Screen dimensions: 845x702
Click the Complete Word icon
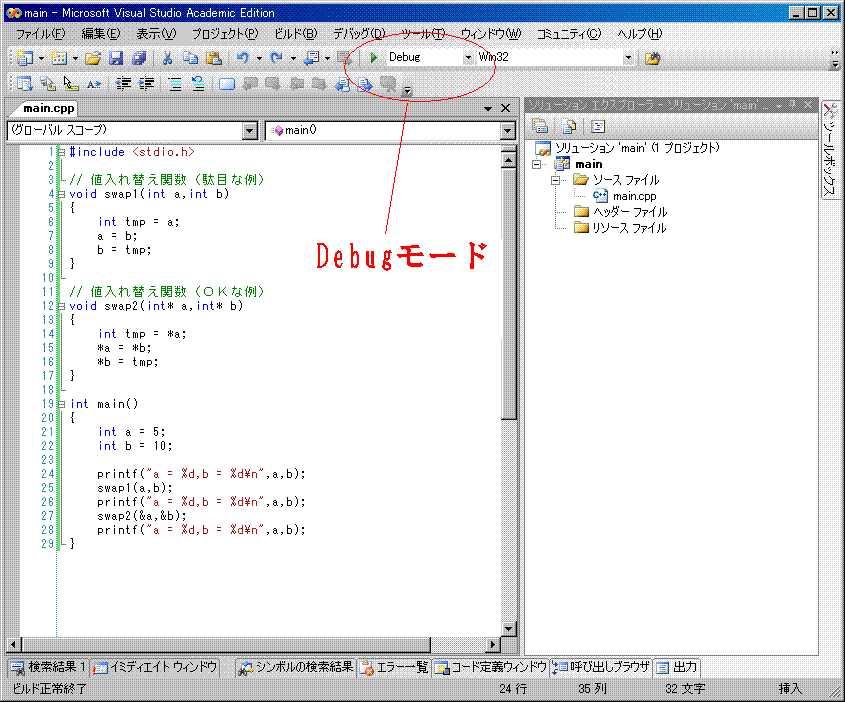pyautogui.click(x=94, y=84)
